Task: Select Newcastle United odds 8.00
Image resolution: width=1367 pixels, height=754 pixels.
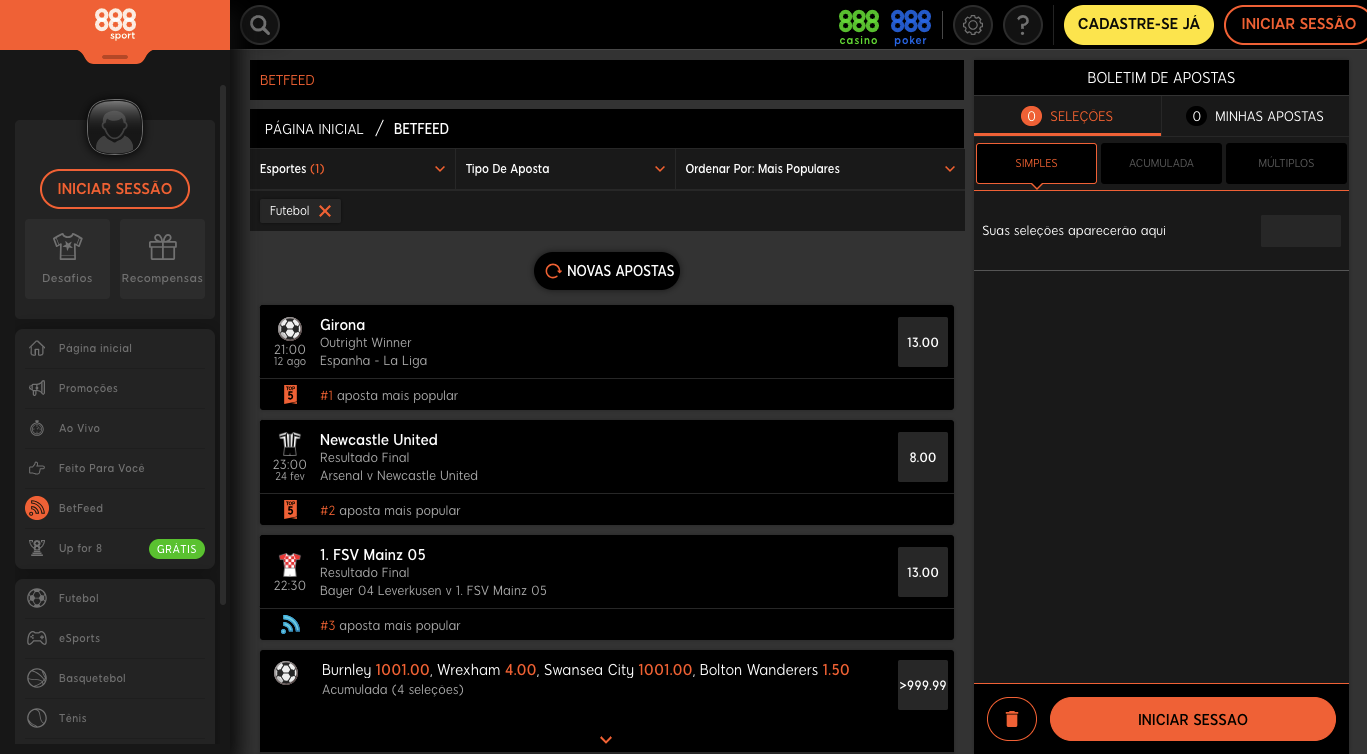Action: (x=922, y=457)
